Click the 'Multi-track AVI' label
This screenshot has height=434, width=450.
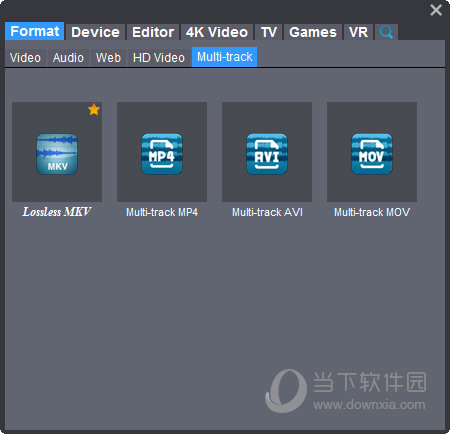(267, 212)
